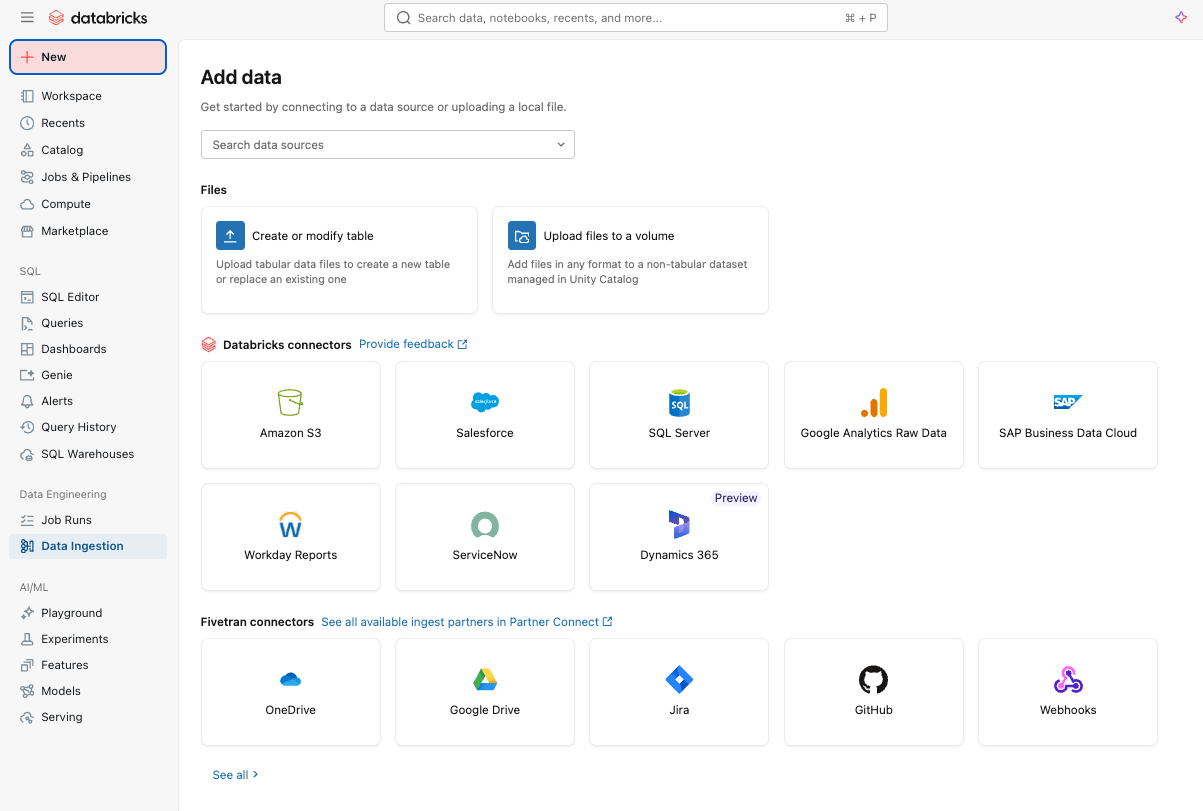Go to Job Runs in sidebar
This screenshot has width=1203, height=811.
click(66, 520)
